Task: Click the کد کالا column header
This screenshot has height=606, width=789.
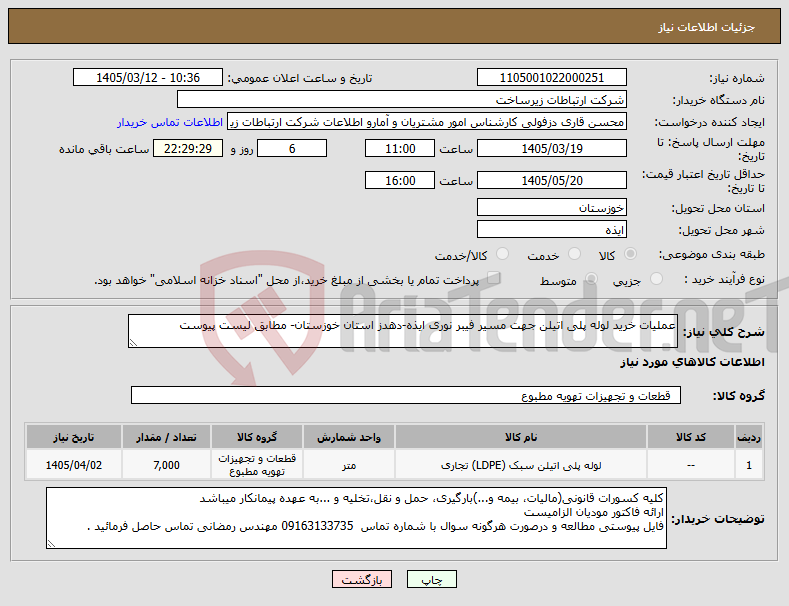Action: (x=691, y=437)
